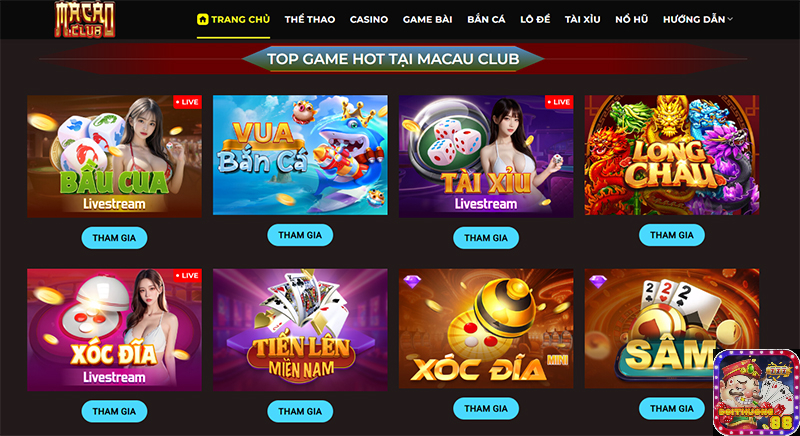Join Long Châu with its Tham Gia button
The width and height of the screenshot is (800, 436).
click(x=671, y=235)
